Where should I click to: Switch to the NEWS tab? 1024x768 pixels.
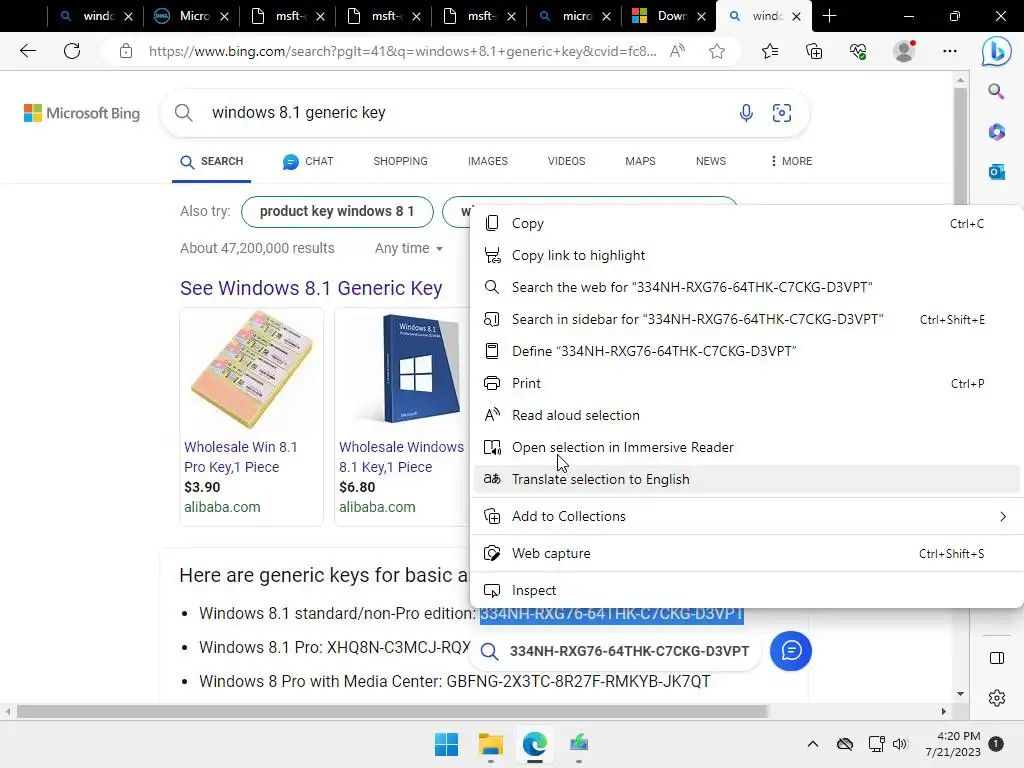coord(711,161)
